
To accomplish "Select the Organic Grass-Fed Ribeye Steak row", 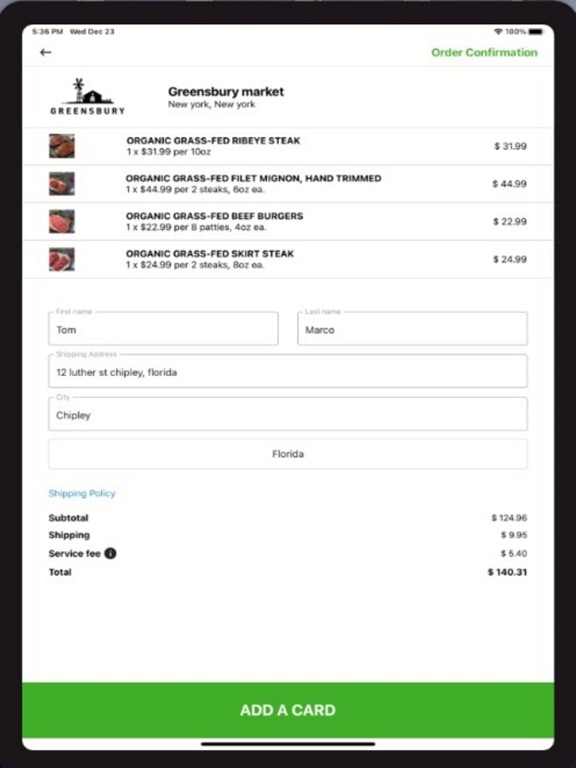I will [x=288, y=146].
